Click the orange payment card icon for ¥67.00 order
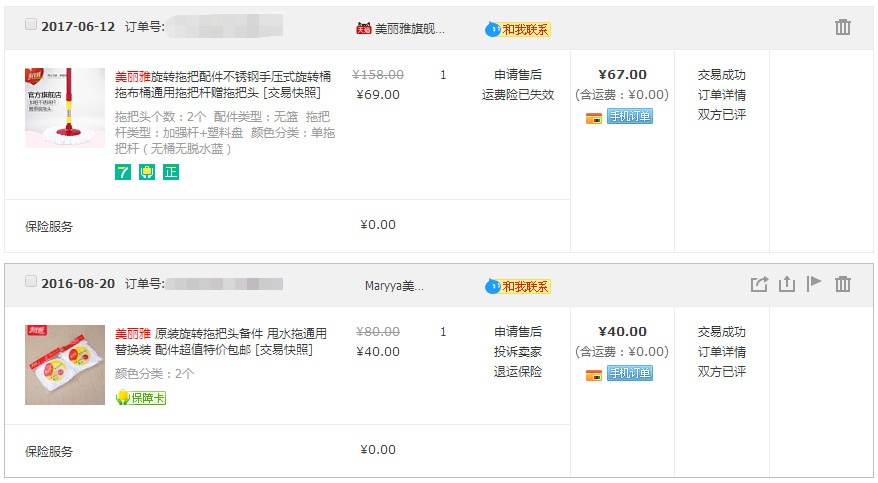The height and width of the screenshot is (483, 878). click(x=594, y=118)
